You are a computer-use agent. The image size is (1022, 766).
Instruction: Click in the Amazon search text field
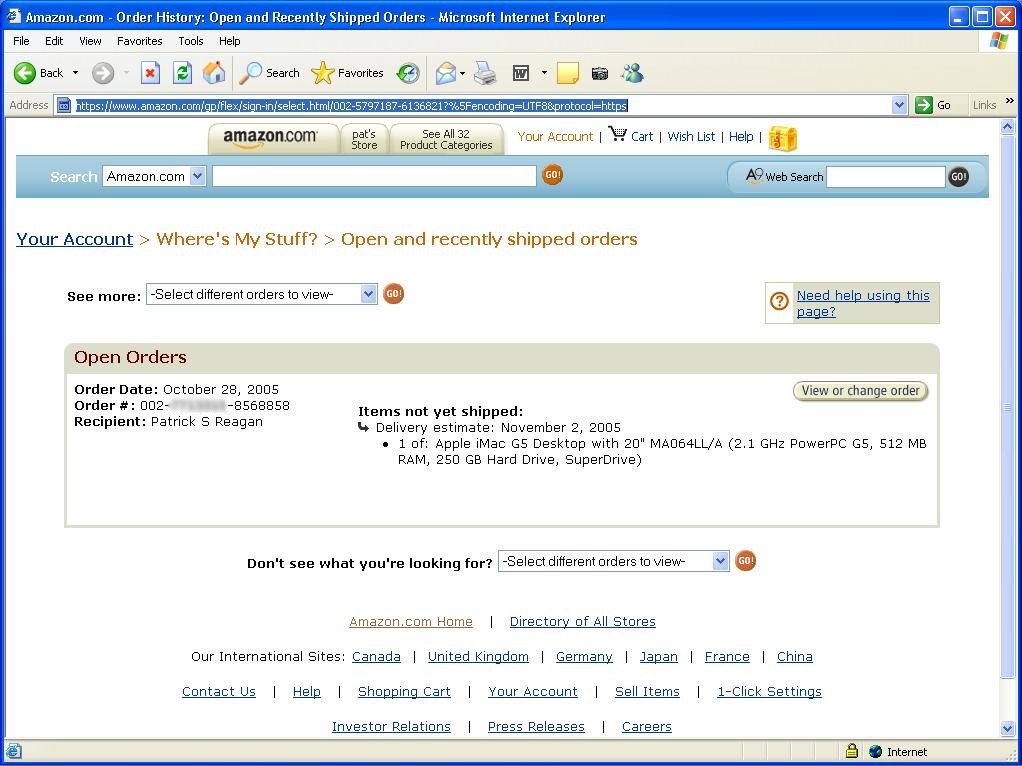(374, 176)
